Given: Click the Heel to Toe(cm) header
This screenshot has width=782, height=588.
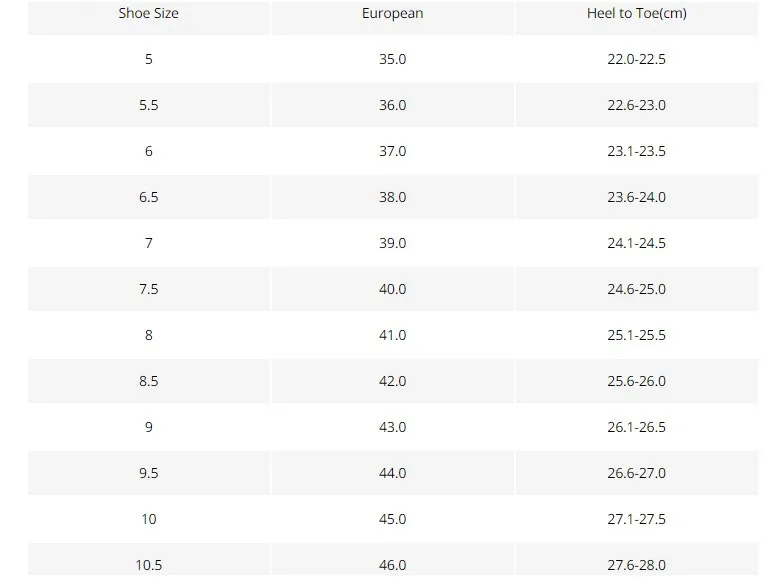Looking at the screenshot, I should tap(636, 13).
